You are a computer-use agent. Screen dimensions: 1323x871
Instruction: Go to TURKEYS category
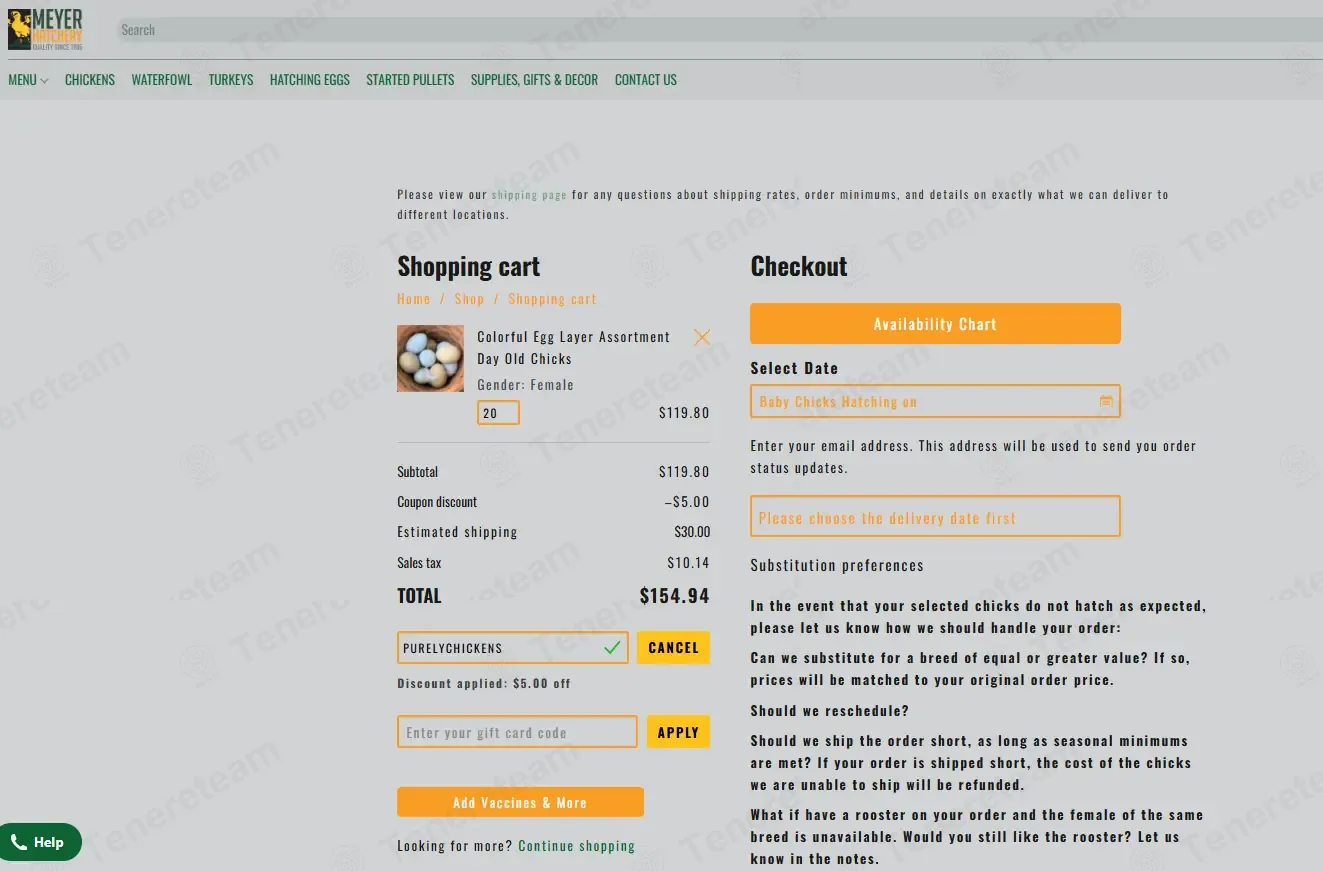(x=231, y=80)
